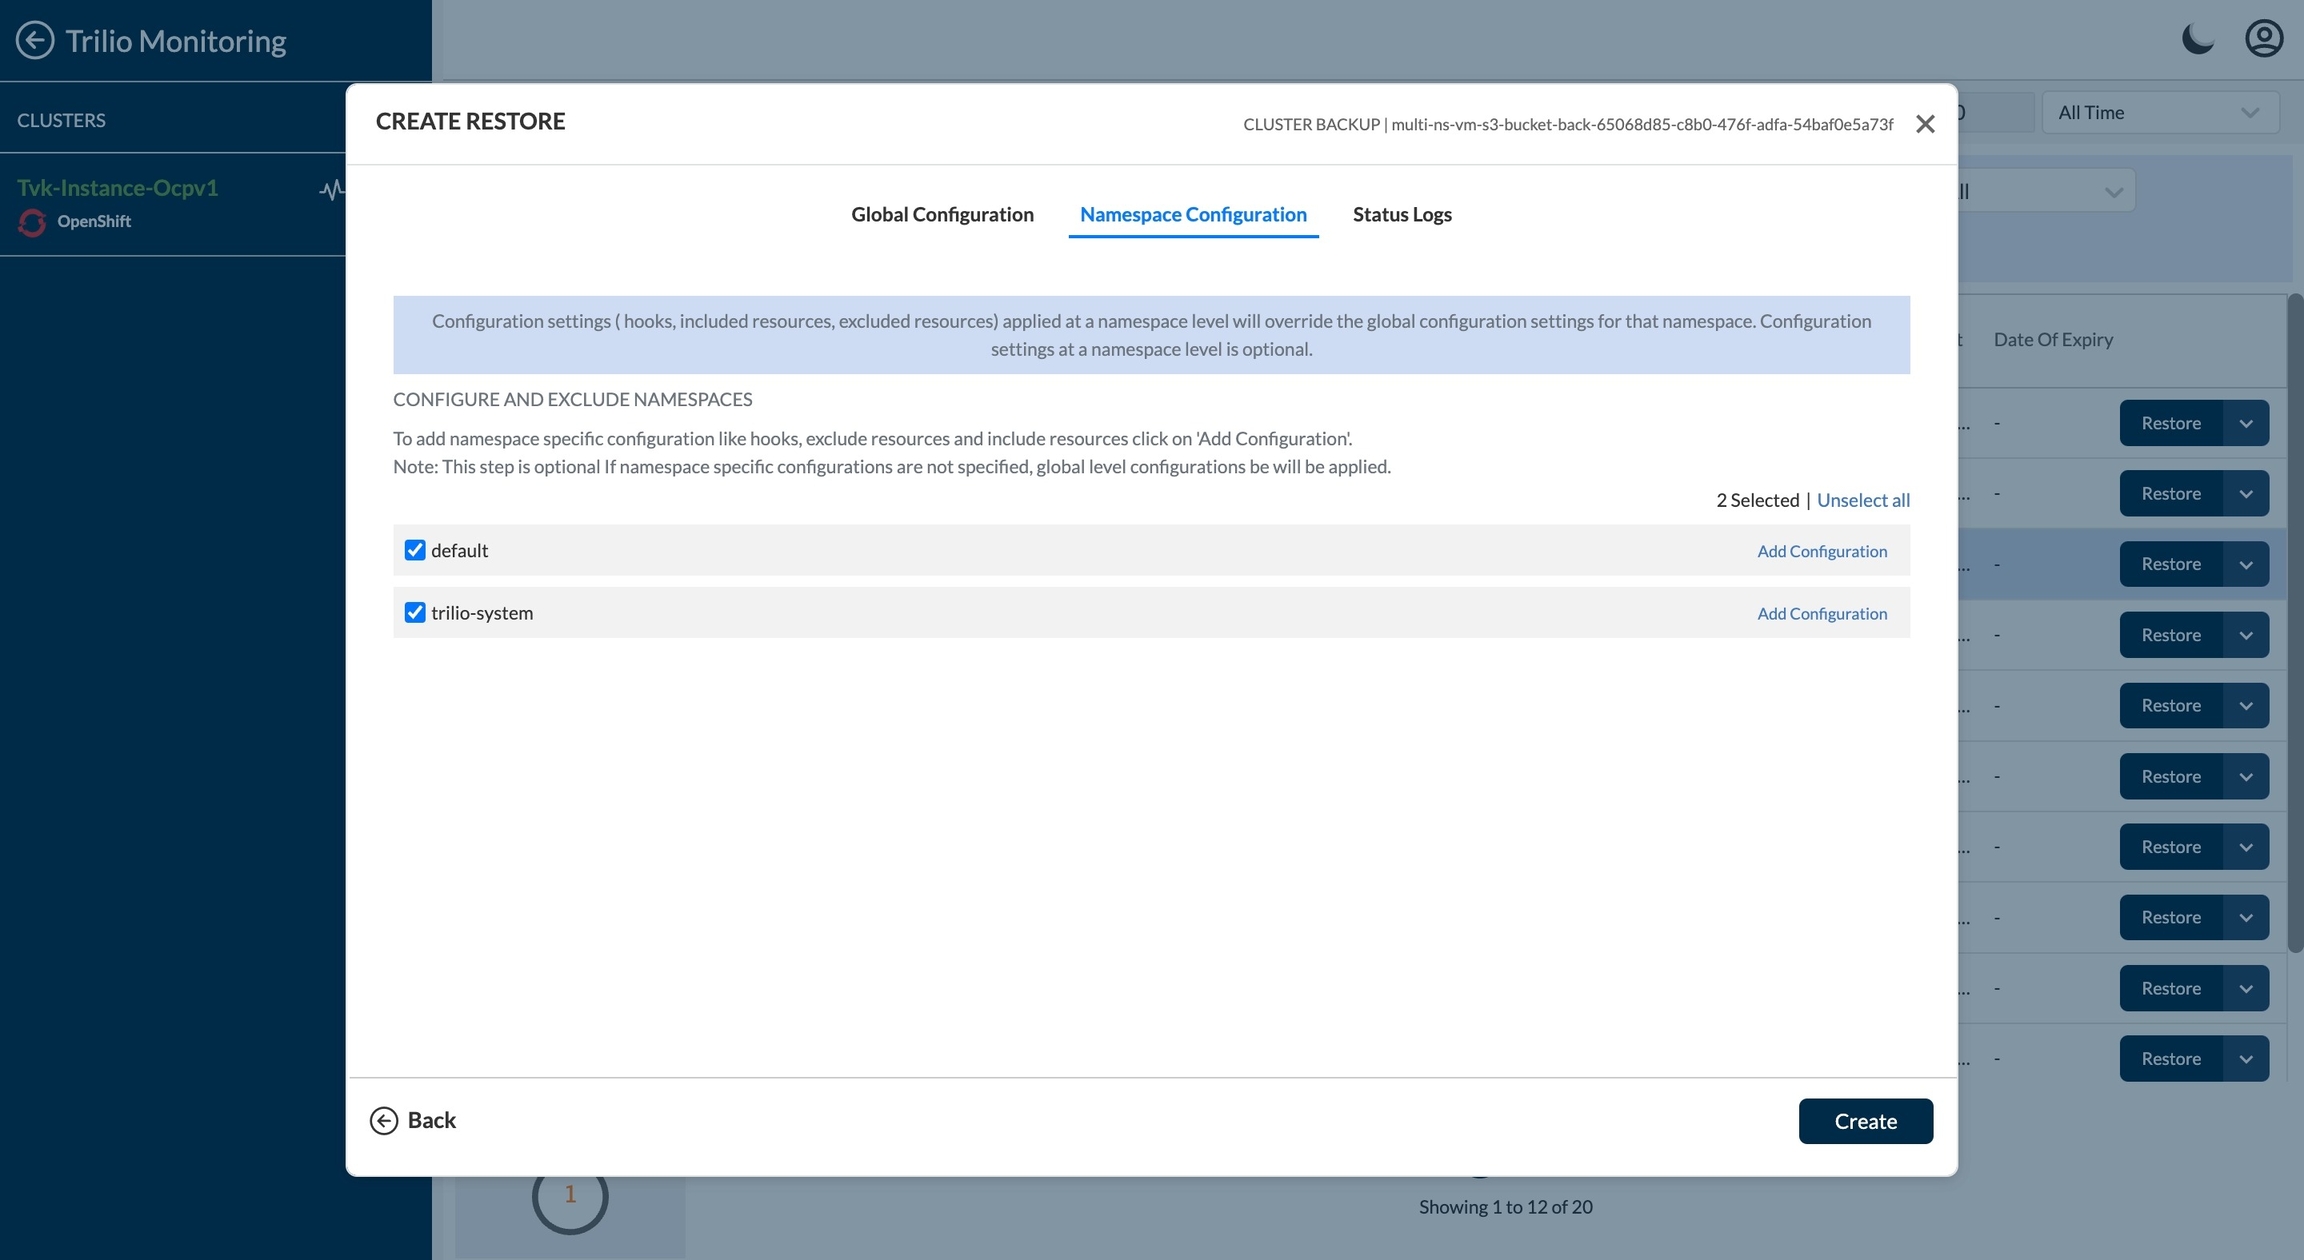Expand first Restore button dropdown arrow
The image size is (2304, 1260).
tap(2246, 423)
